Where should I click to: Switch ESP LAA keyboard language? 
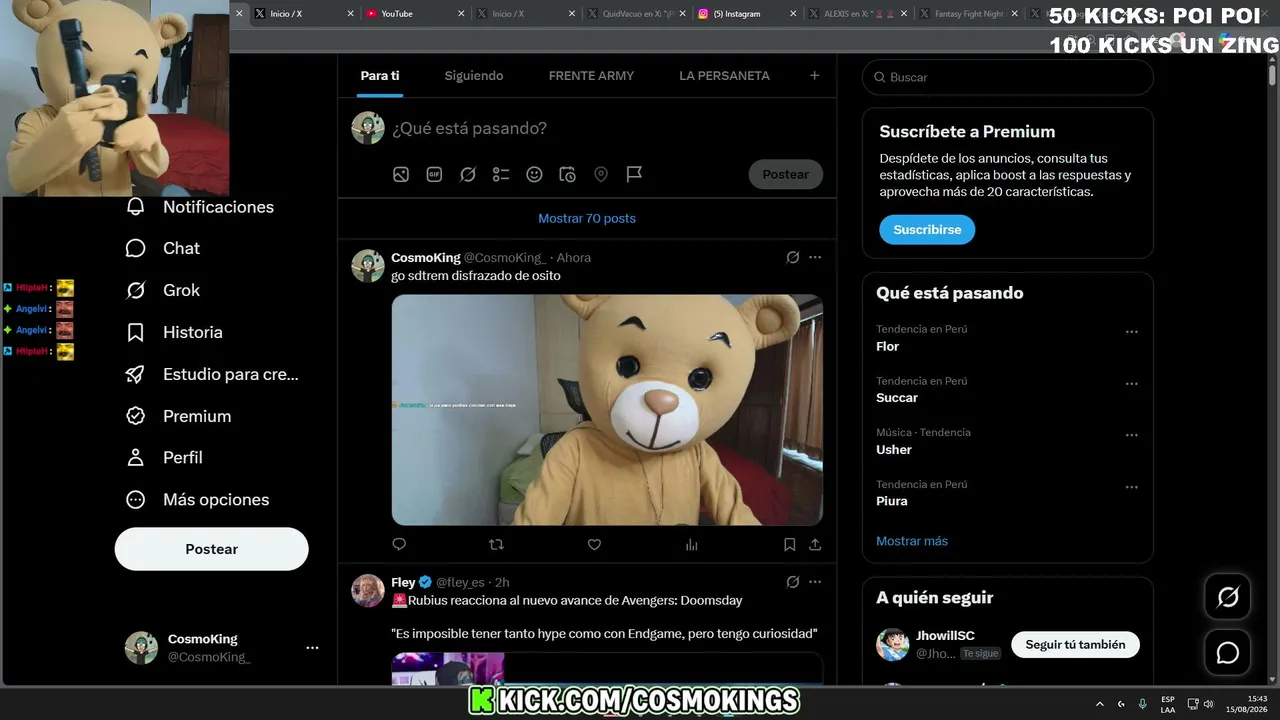1168,704
